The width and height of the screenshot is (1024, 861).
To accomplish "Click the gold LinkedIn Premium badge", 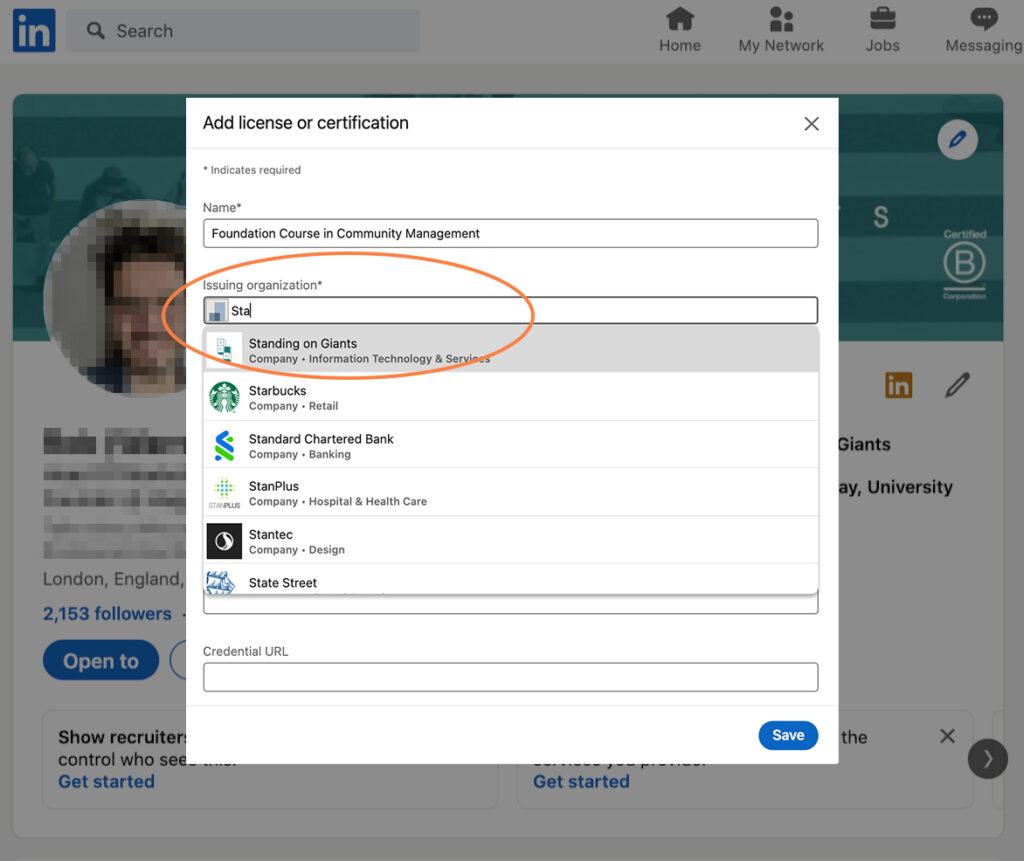I will point(898,384).
